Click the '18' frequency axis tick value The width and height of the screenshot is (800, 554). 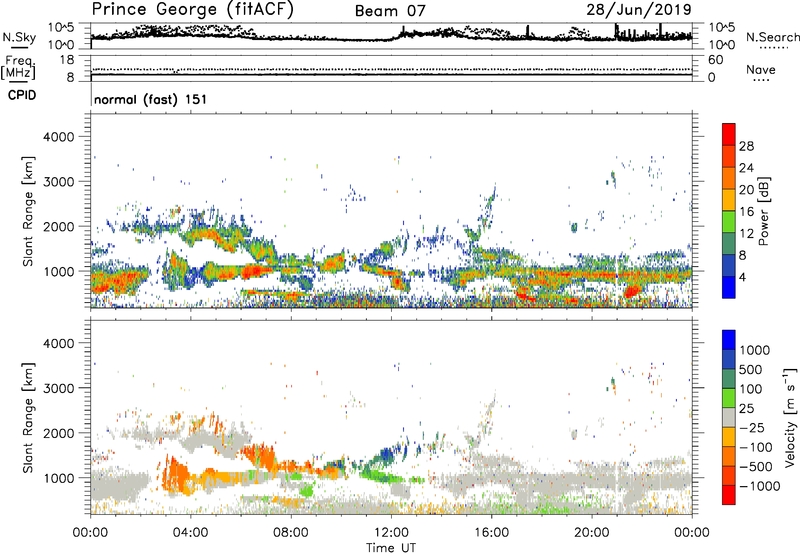pos(66,60)
